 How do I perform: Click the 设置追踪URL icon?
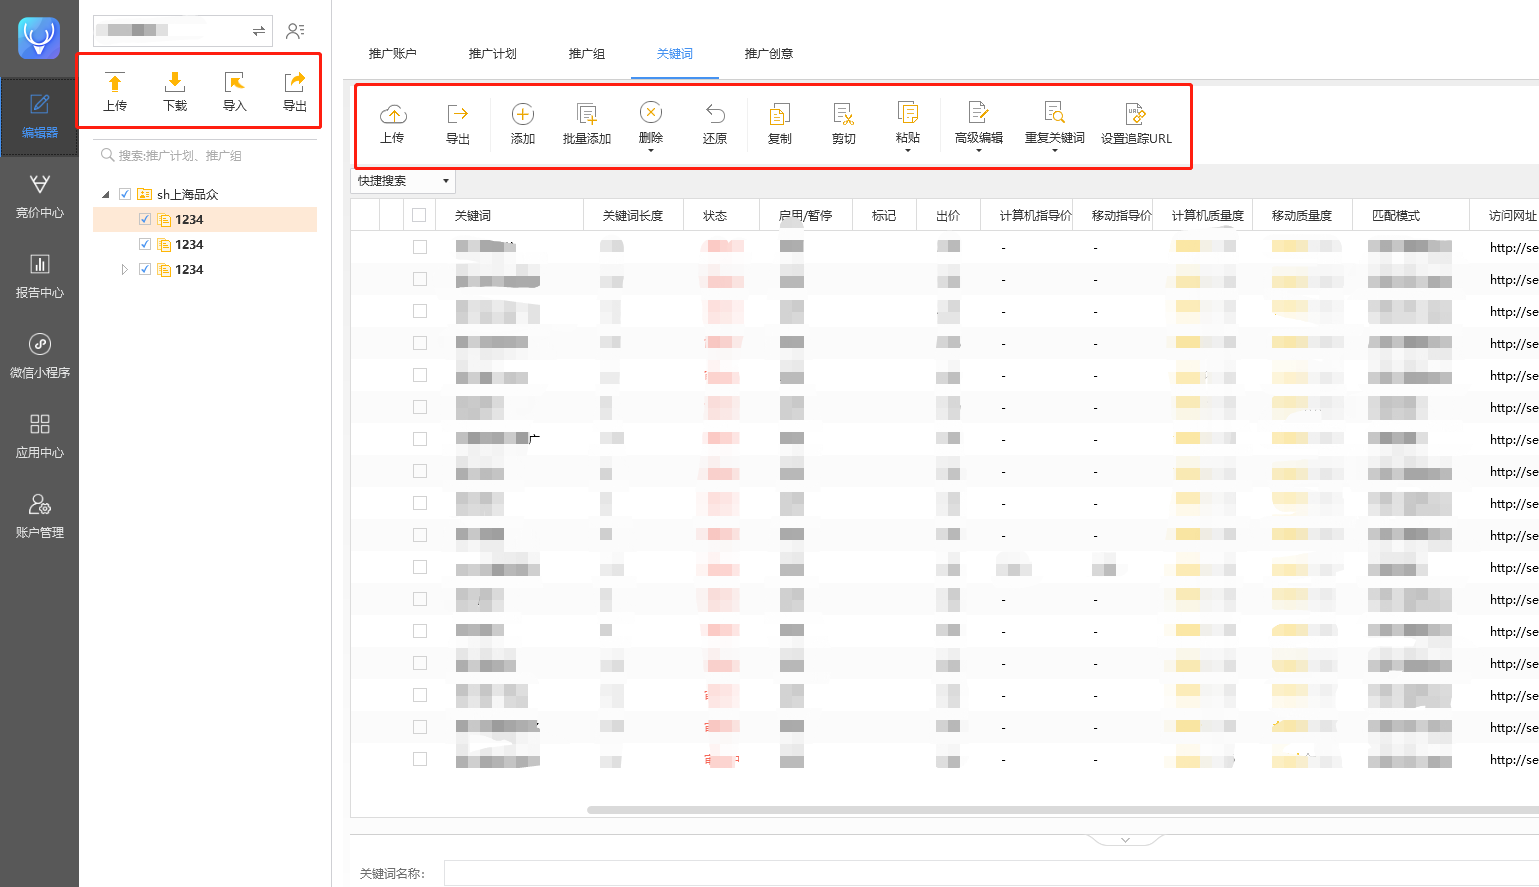click(x=1136, y=114)
